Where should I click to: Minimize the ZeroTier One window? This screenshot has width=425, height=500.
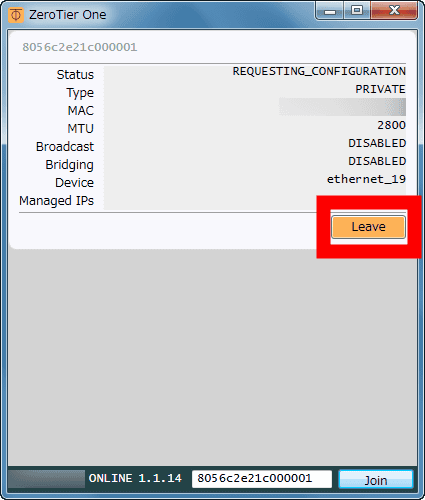click(x=330, y=12)
